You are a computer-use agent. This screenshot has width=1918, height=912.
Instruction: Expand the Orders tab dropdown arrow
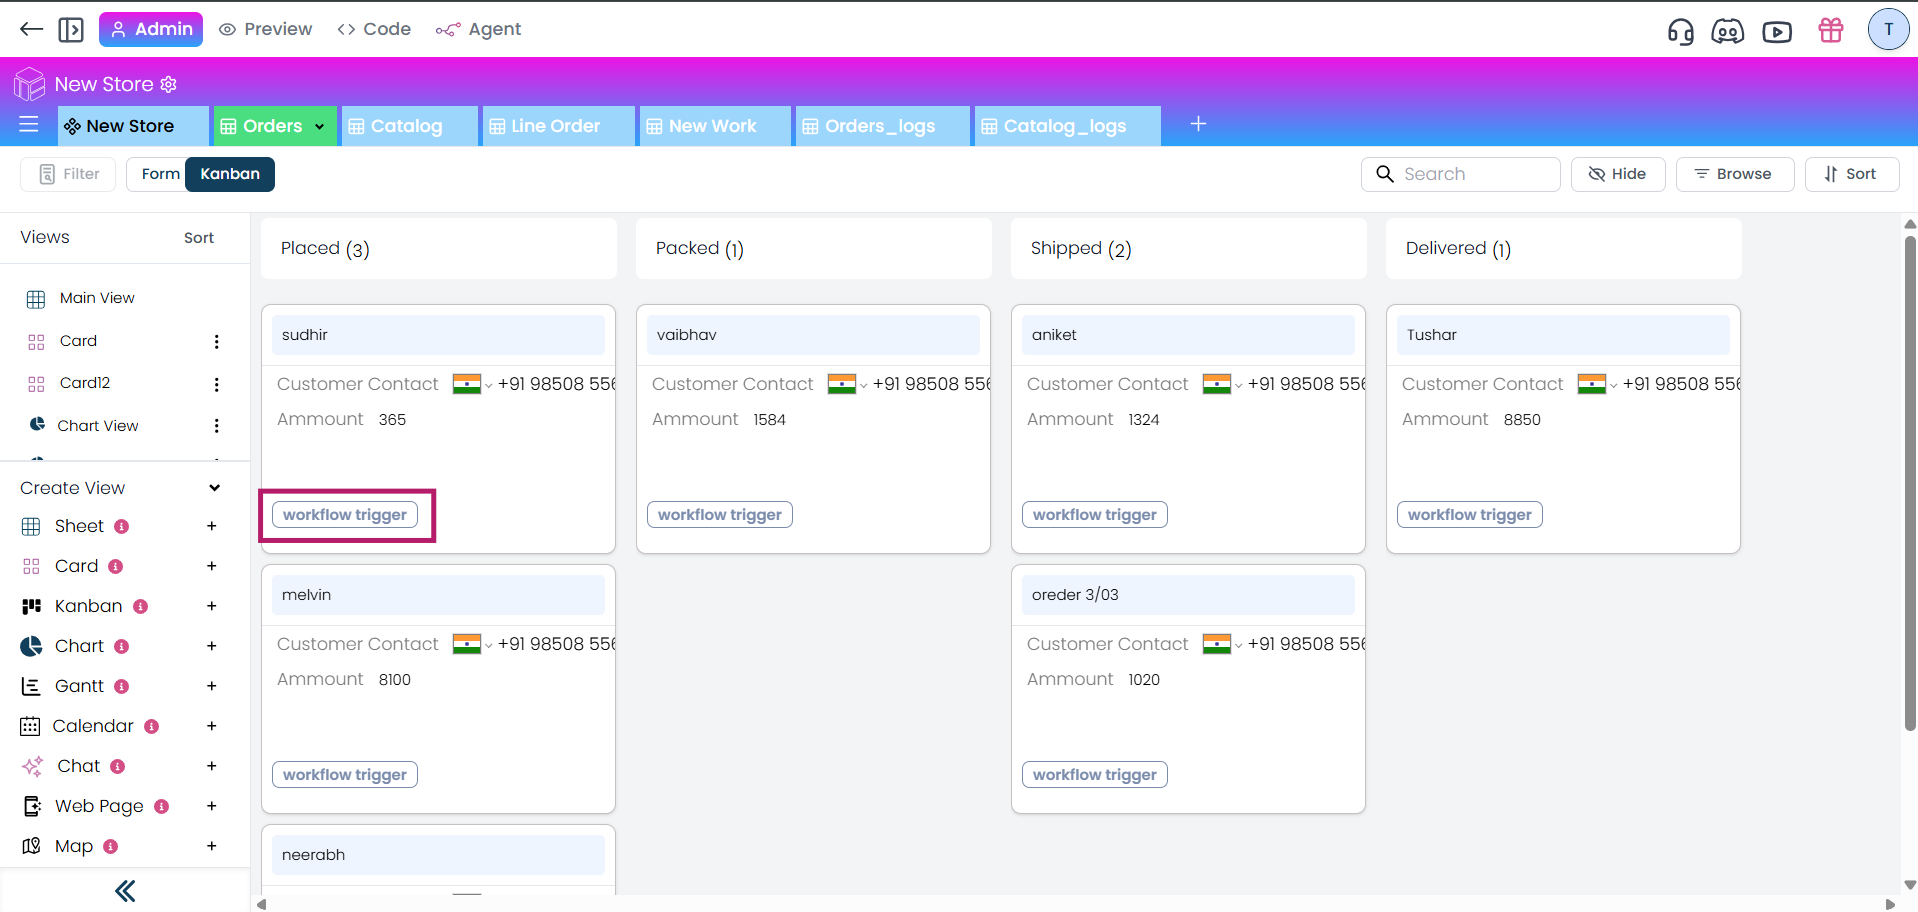320,127
